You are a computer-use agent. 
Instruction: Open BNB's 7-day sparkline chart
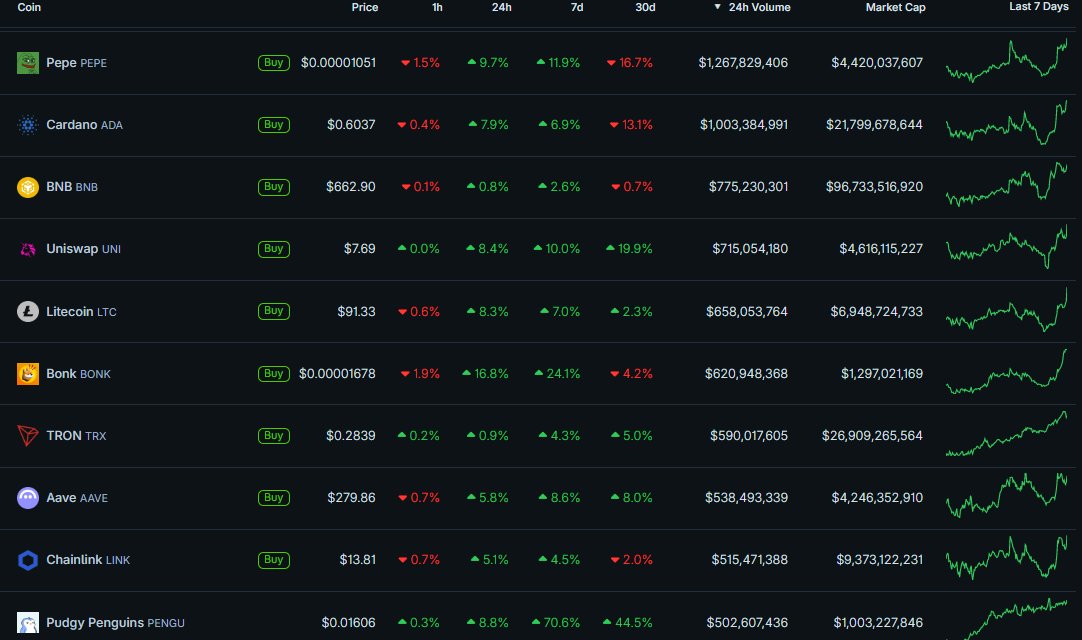pos(1006,184)
